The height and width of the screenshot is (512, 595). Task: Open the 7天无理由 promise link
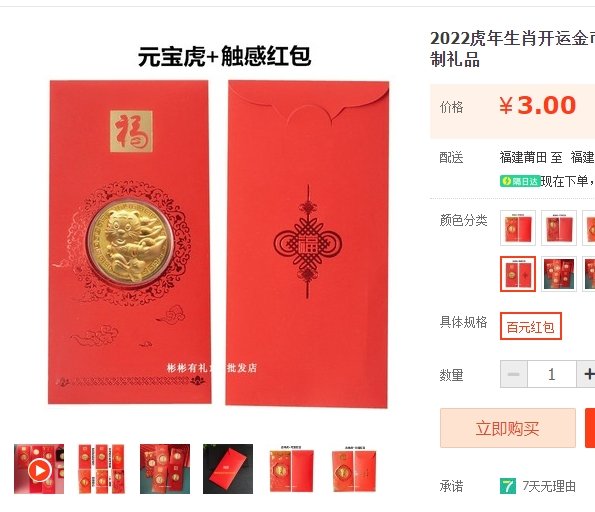click(x=549, y=486)
